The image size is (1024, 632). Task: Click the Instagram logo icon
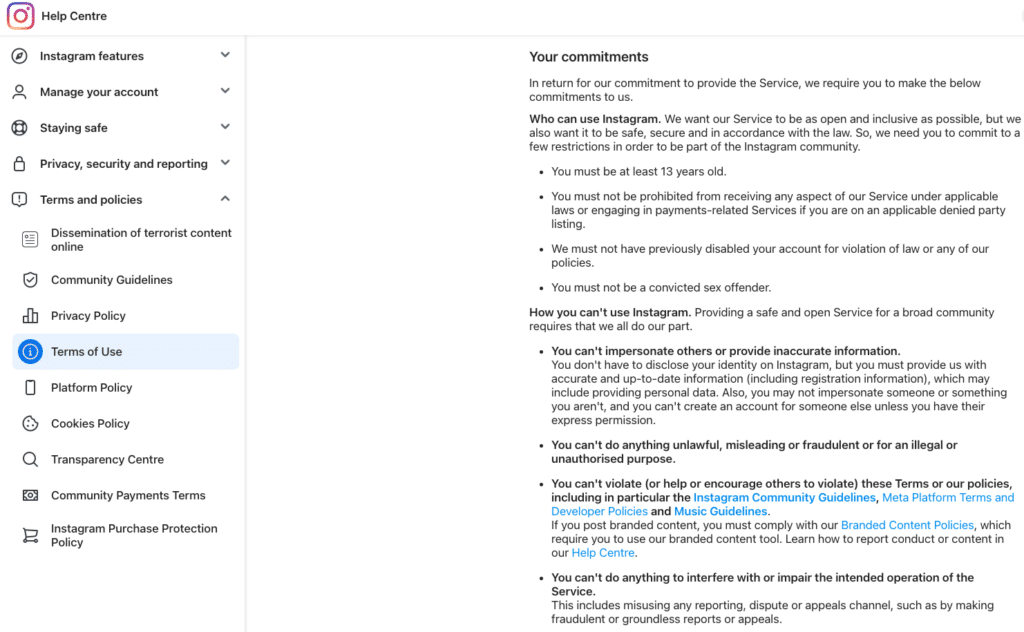click(x=20, y=16)
